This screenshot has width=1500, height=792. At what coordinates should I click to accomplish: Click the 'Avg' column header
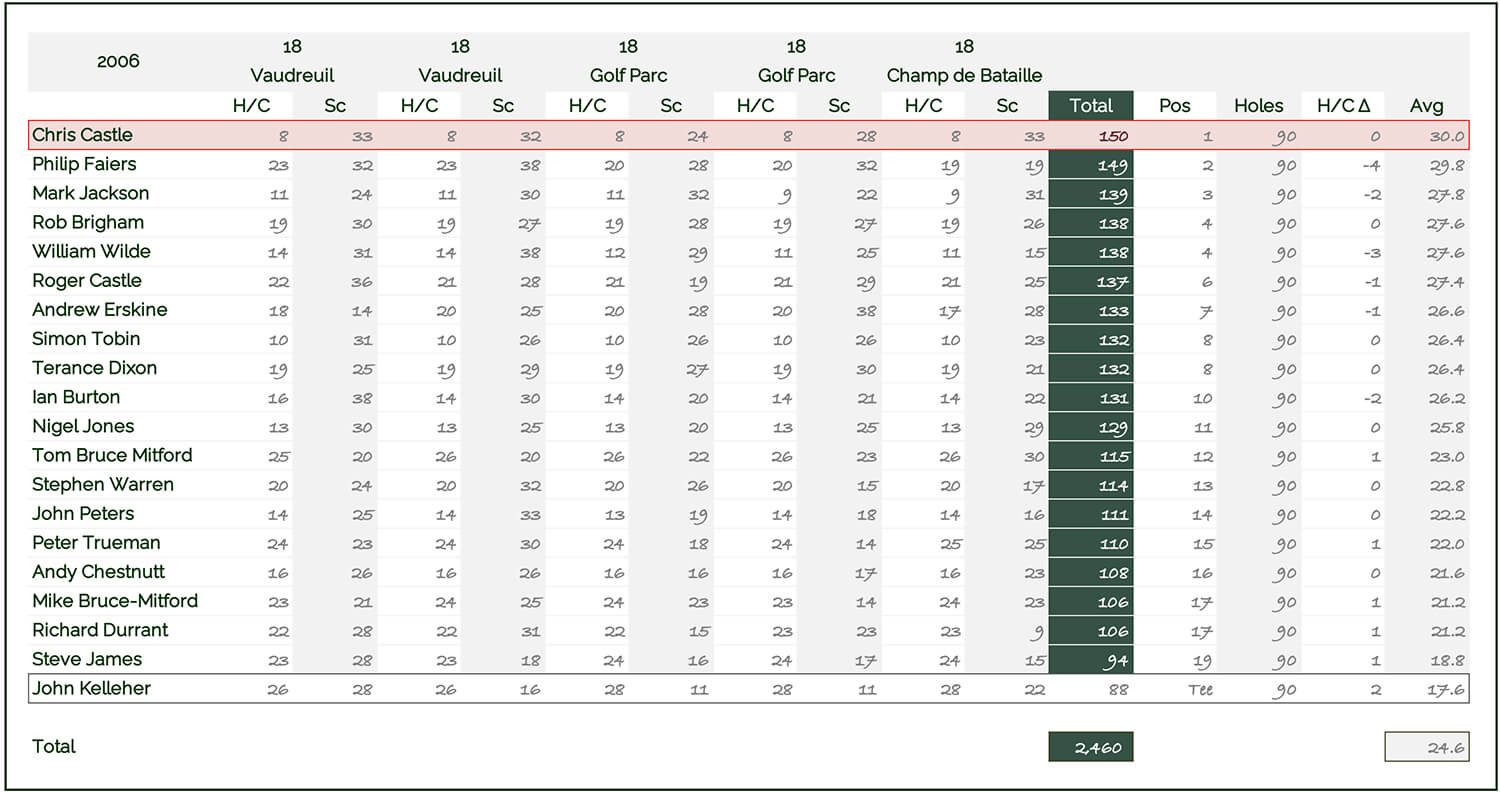(1427, 105)
